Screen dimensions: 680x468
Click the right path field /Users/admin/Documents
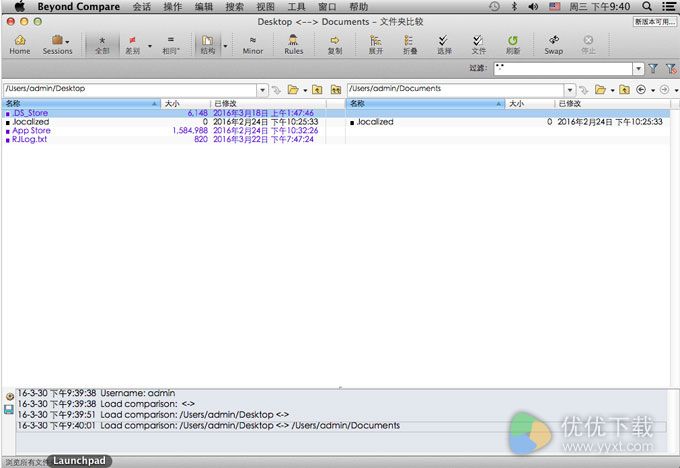coord(455,89)
